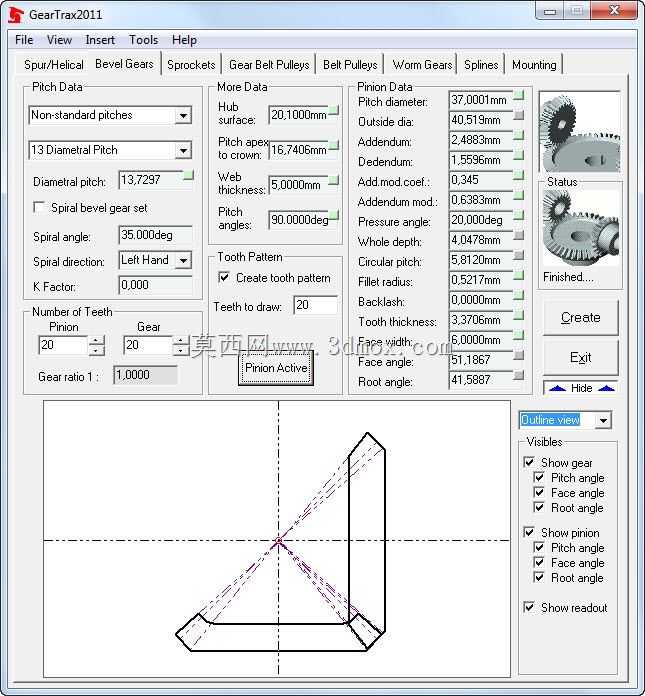Screen dimensions: 645x696
Task: Click the Create button
Action: [x=581, y=317]
